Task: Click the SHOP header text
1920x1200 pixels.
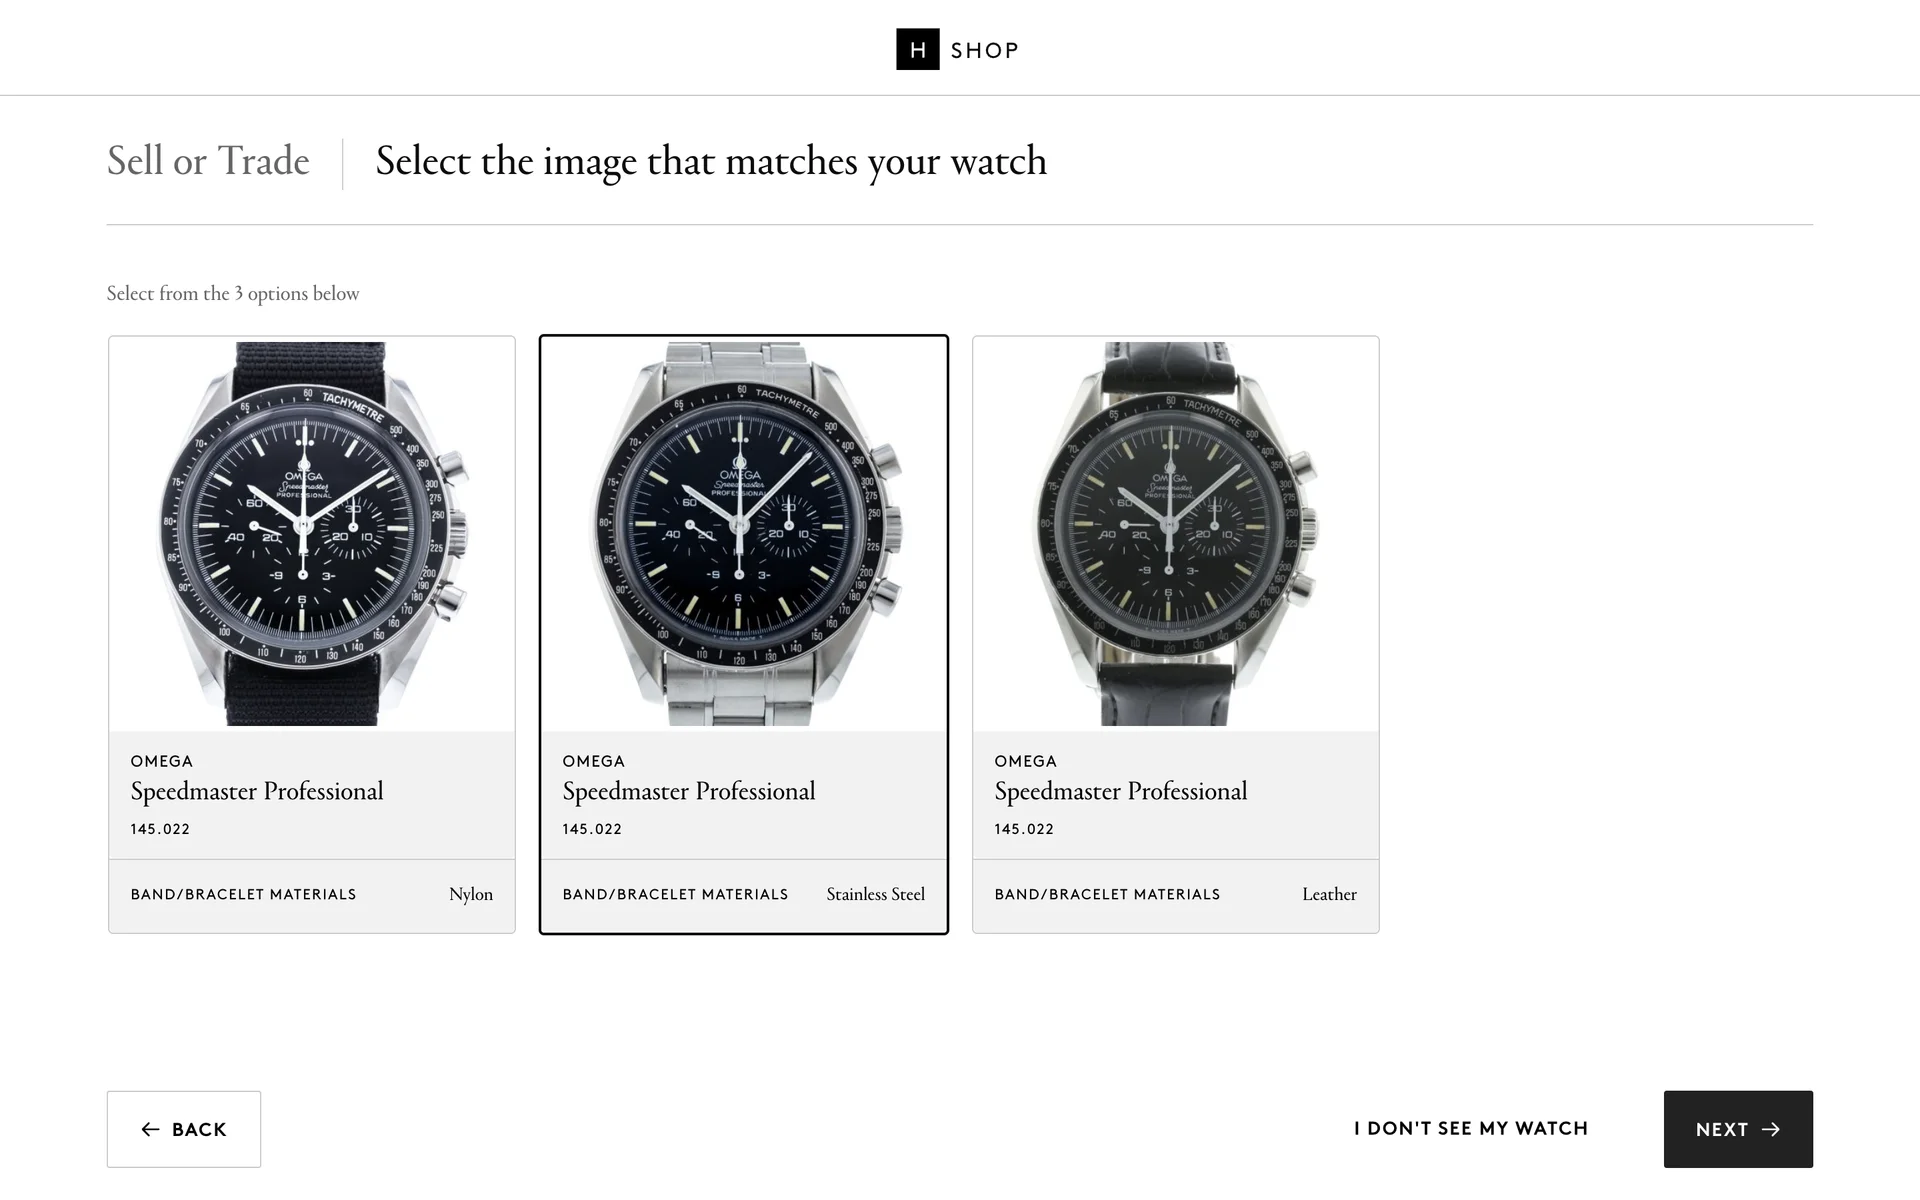Action: point(985,50)
